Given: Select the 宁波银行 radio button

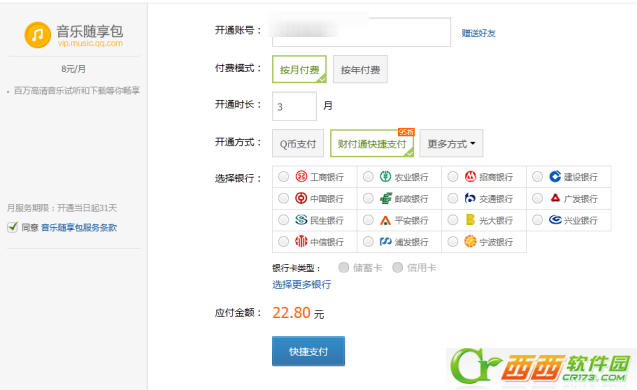Looking at the screenshot, I should [453, 241].
